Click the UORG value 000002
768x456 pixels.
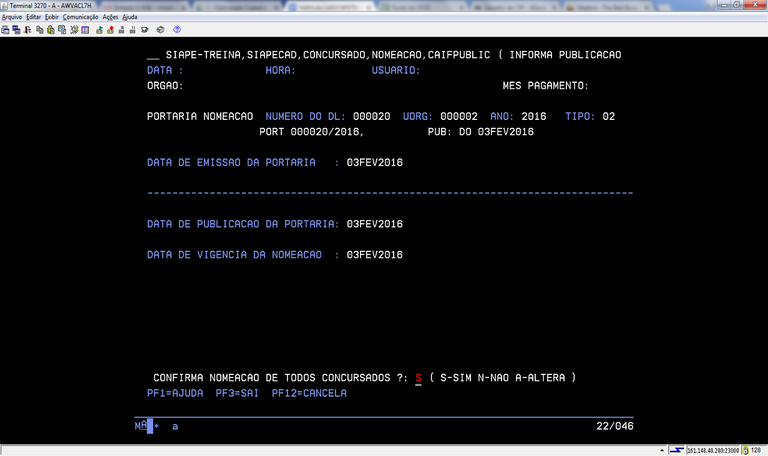point(459,117)
